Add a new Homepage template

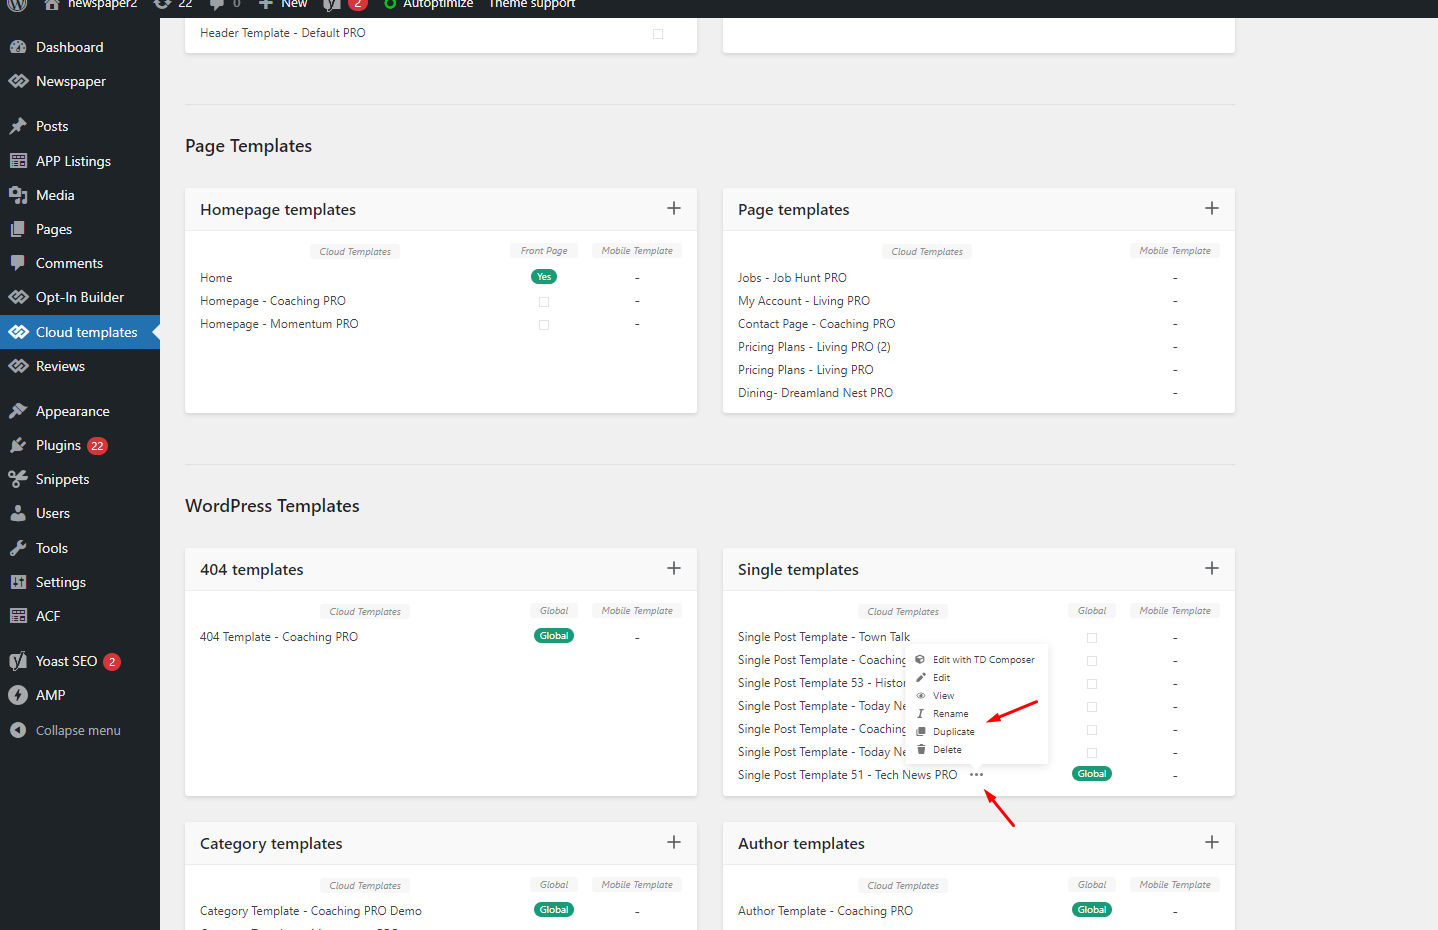pos(674,208)
